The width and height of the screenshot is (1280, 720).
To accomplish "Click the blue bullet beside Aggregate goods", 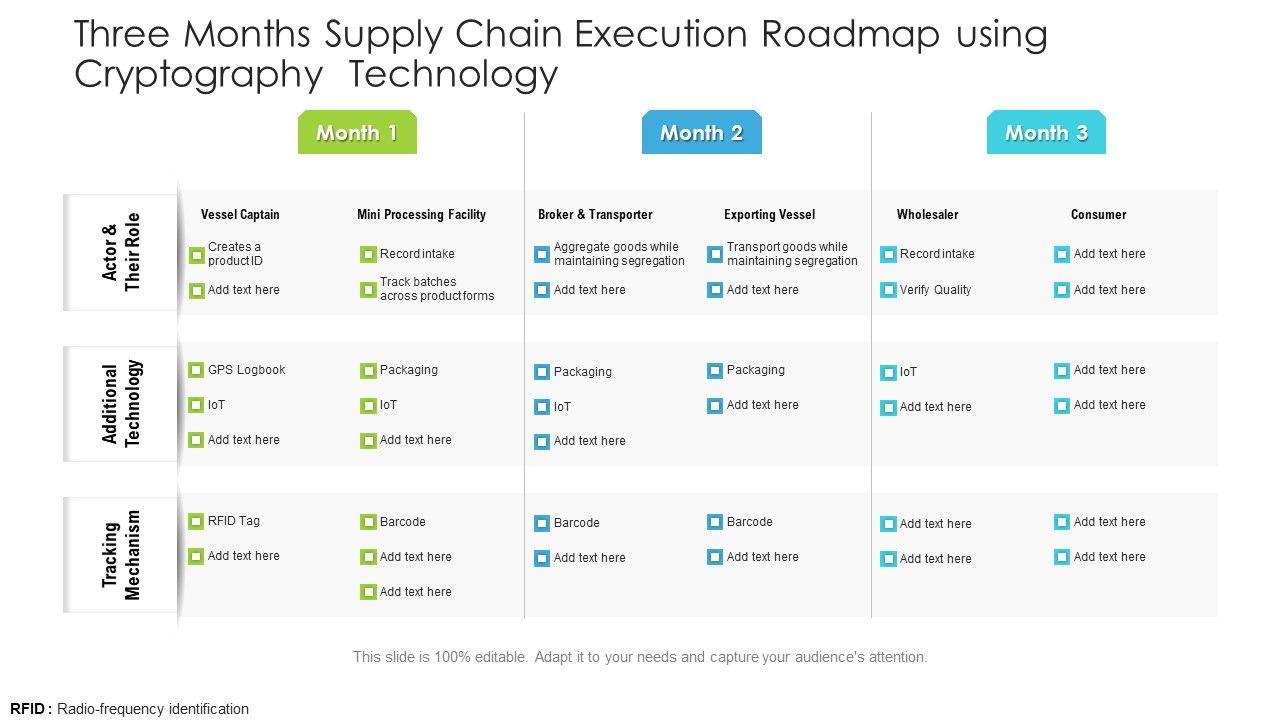I will point(542,254).
